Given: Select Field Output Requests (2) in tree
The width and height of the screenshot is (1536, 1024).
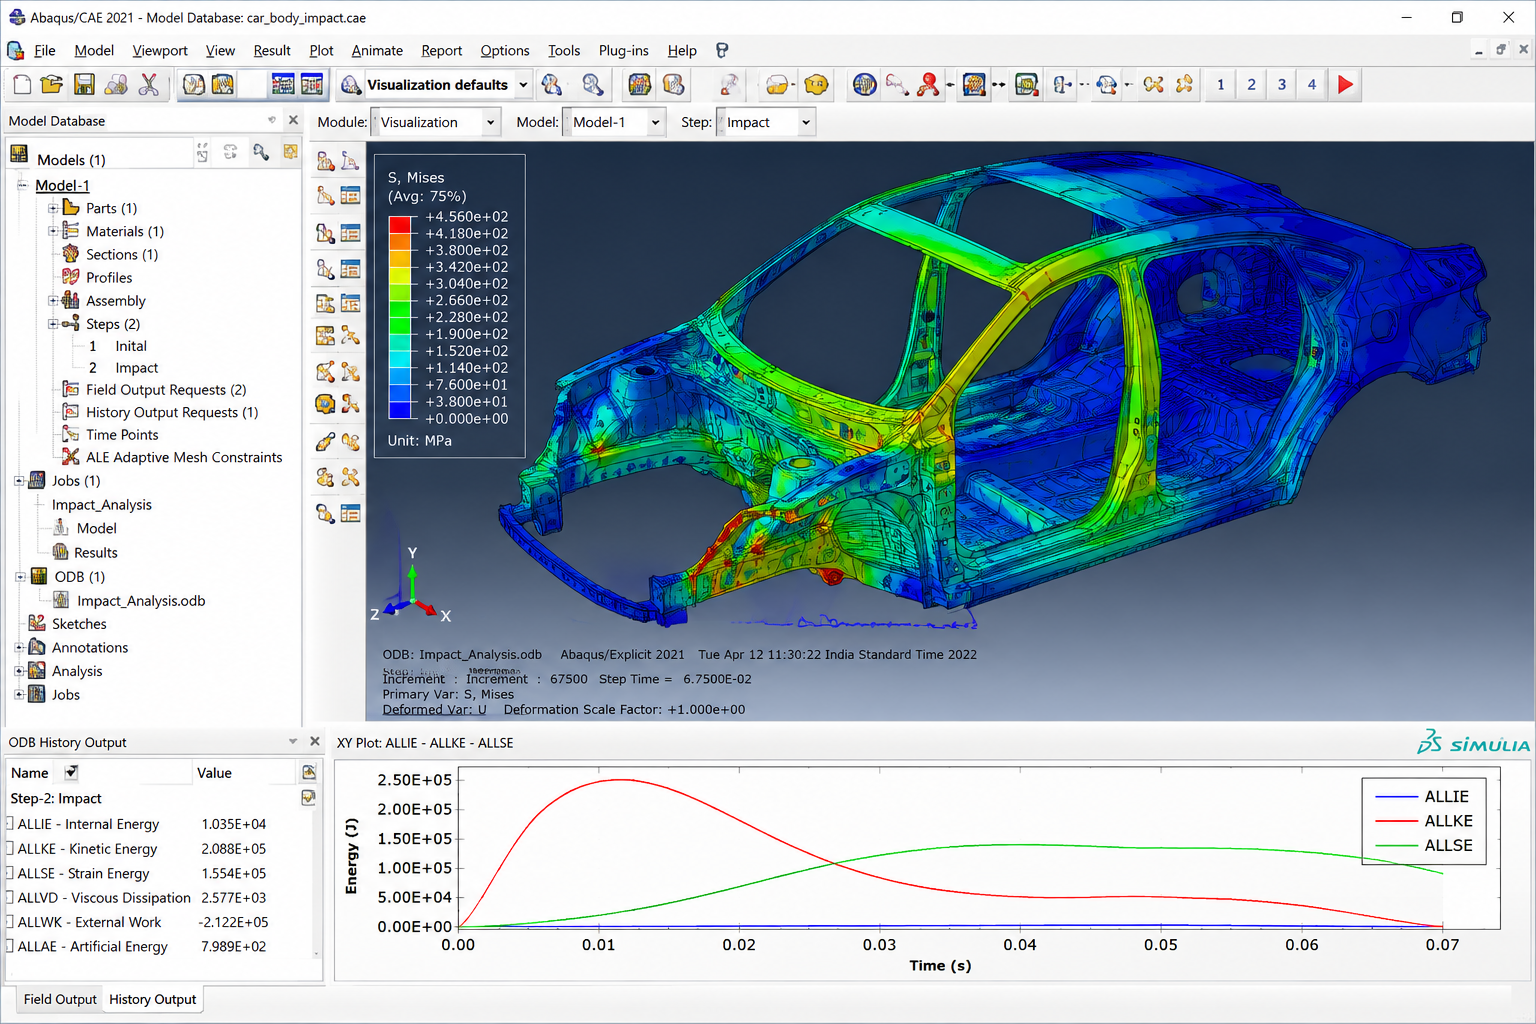Looking at the screenshot, I should click(x=166, y=390).
